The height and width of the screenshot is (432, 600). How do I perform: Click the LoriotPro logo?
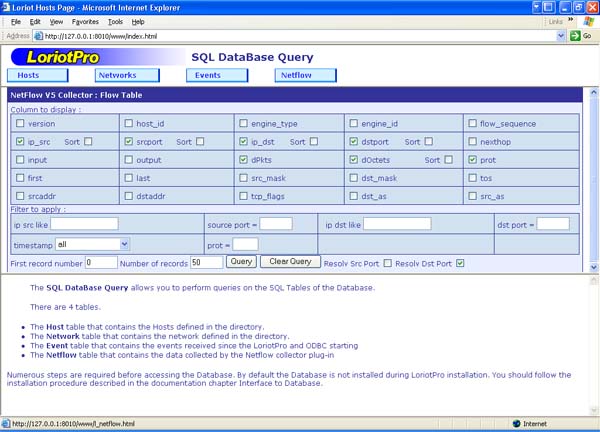(x=62, y=57)
